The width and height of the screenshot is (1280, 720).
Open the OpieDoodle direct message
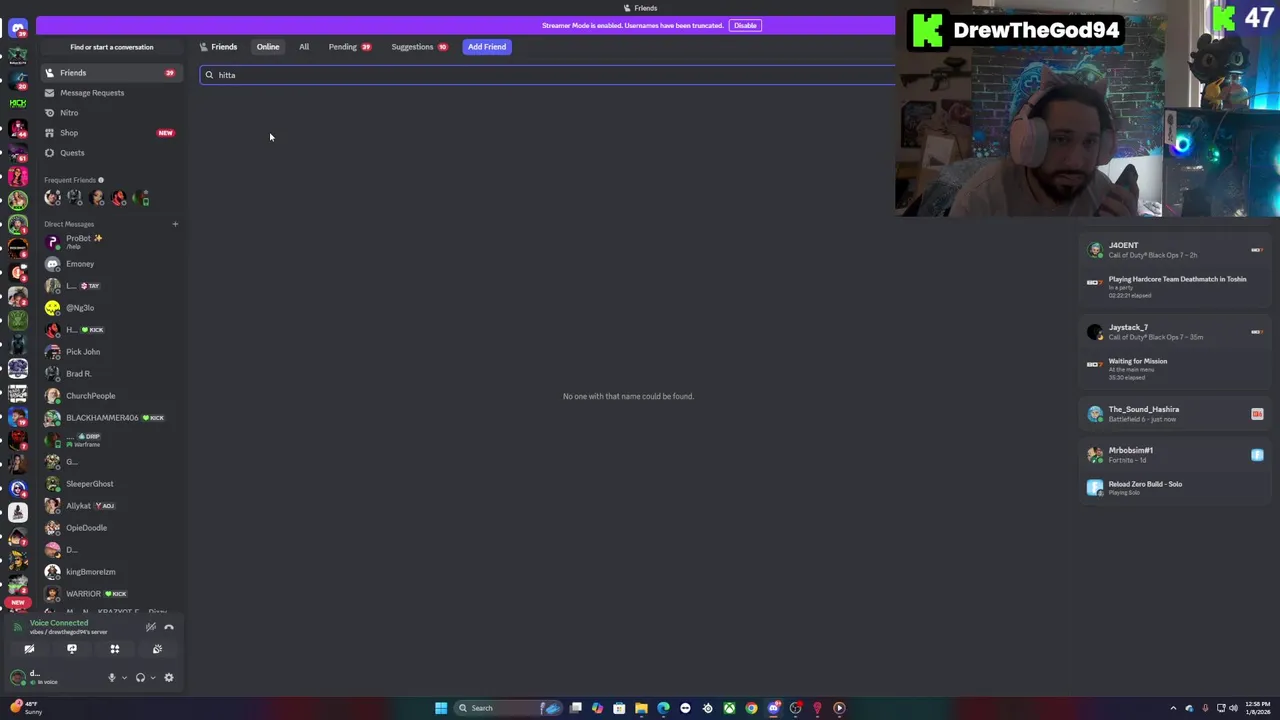[111, 528]
